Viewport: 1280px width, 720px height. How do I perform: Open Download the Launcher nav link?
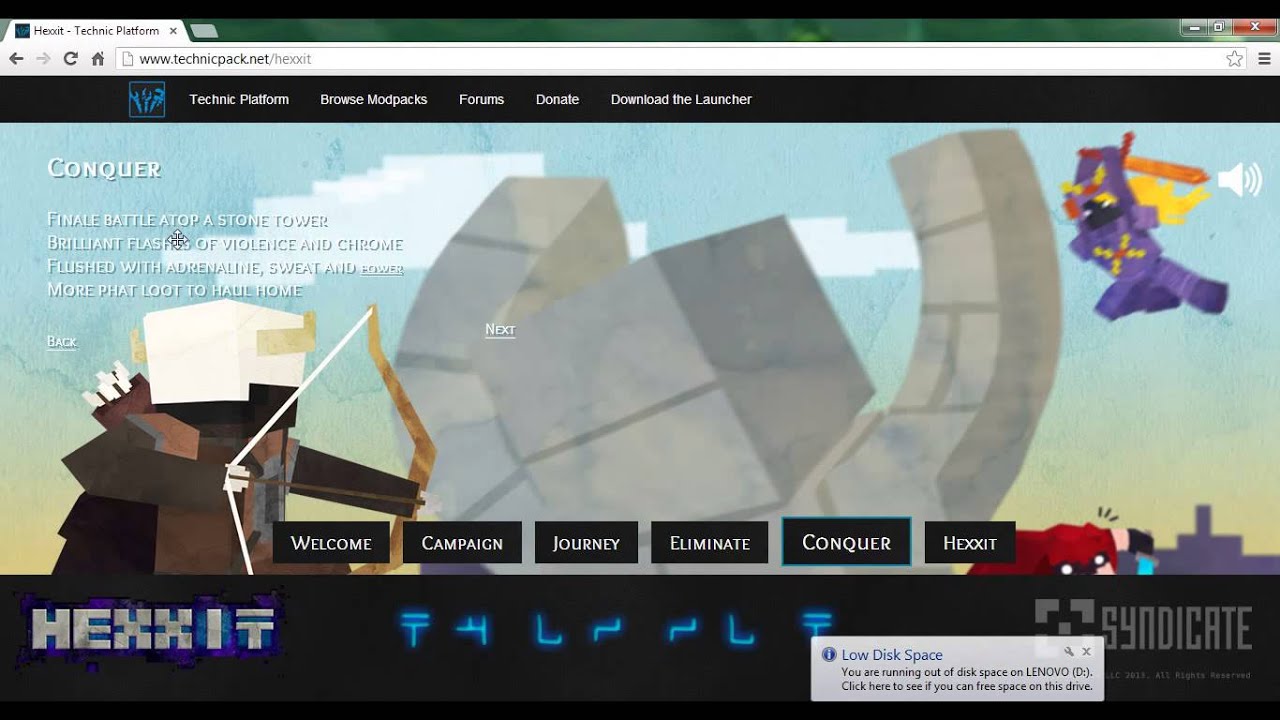681,100
